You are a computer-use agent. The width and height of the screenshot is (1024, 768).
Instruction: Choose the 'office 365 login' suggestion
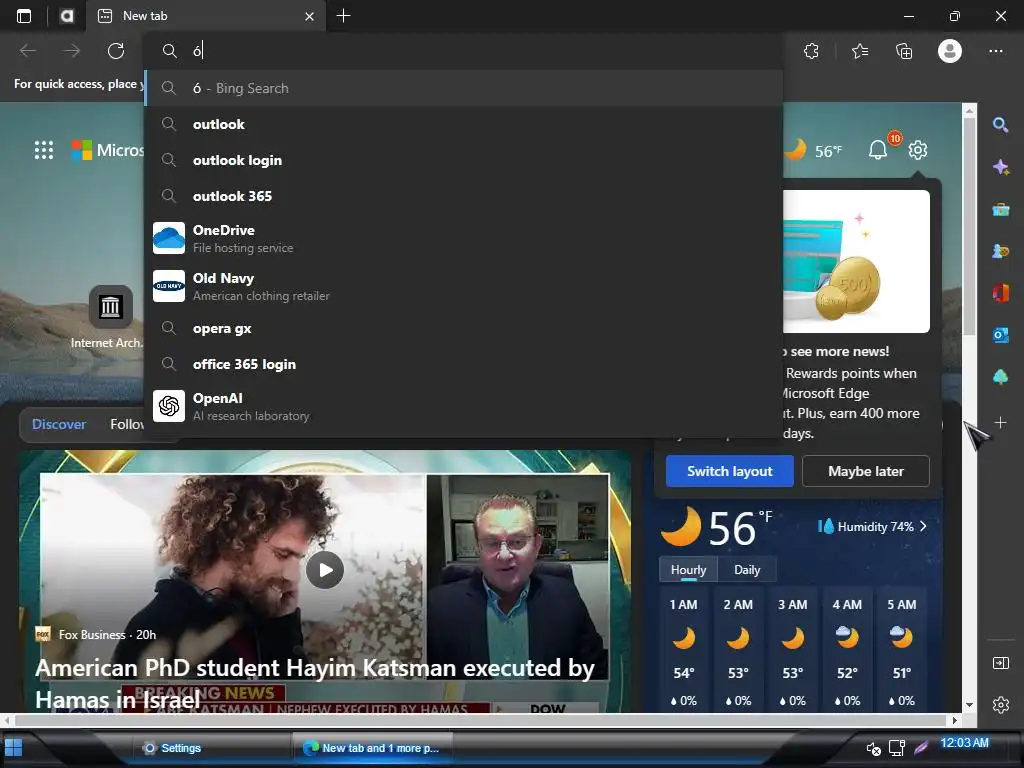click(464, 364)
